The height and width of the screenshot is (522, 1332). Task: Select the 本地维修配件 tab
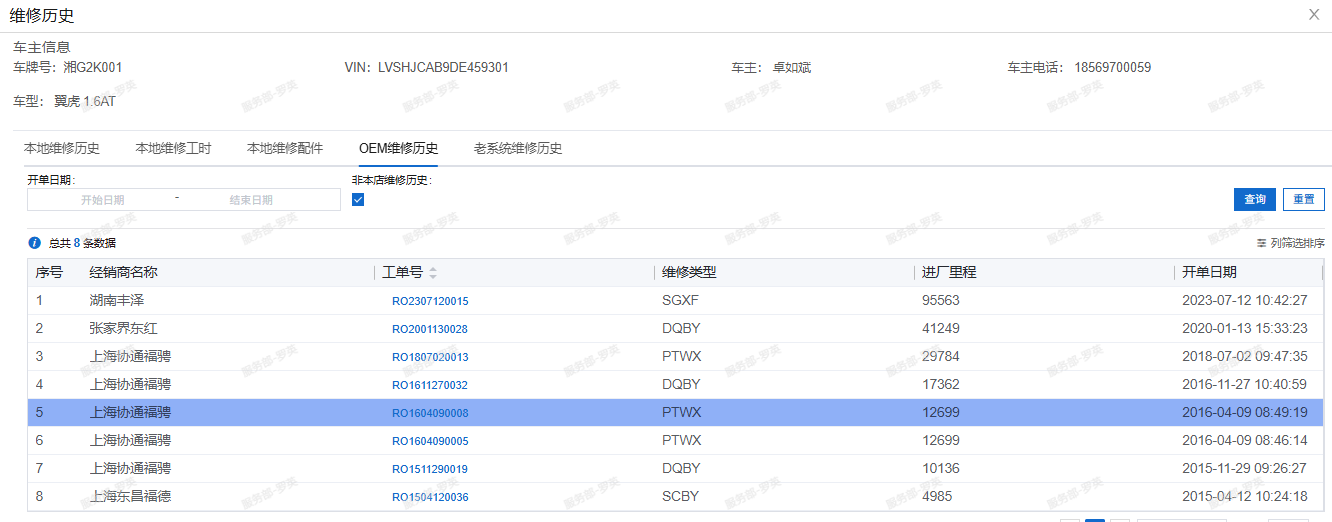285,148
